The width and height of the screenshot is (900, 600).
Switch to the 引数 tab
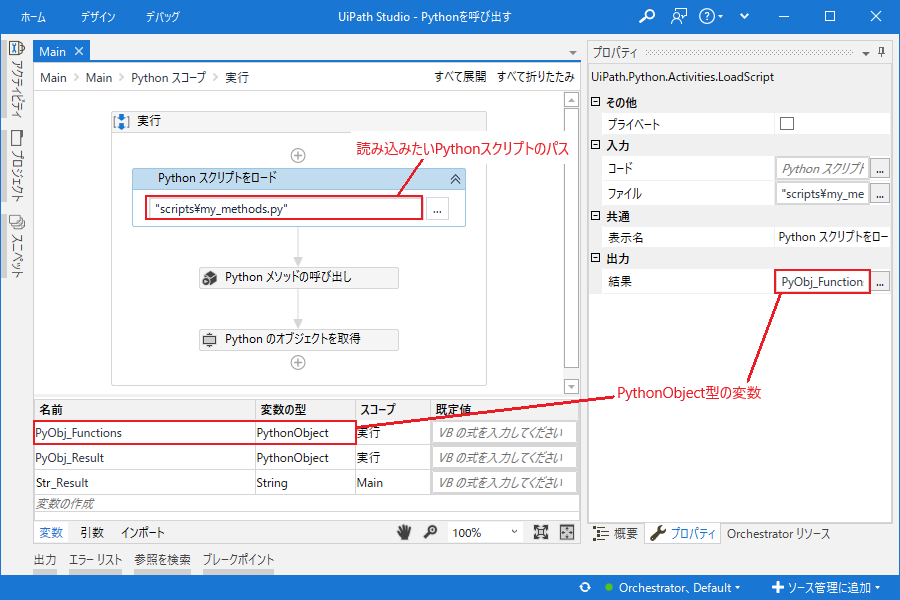(x=92, y=533)
